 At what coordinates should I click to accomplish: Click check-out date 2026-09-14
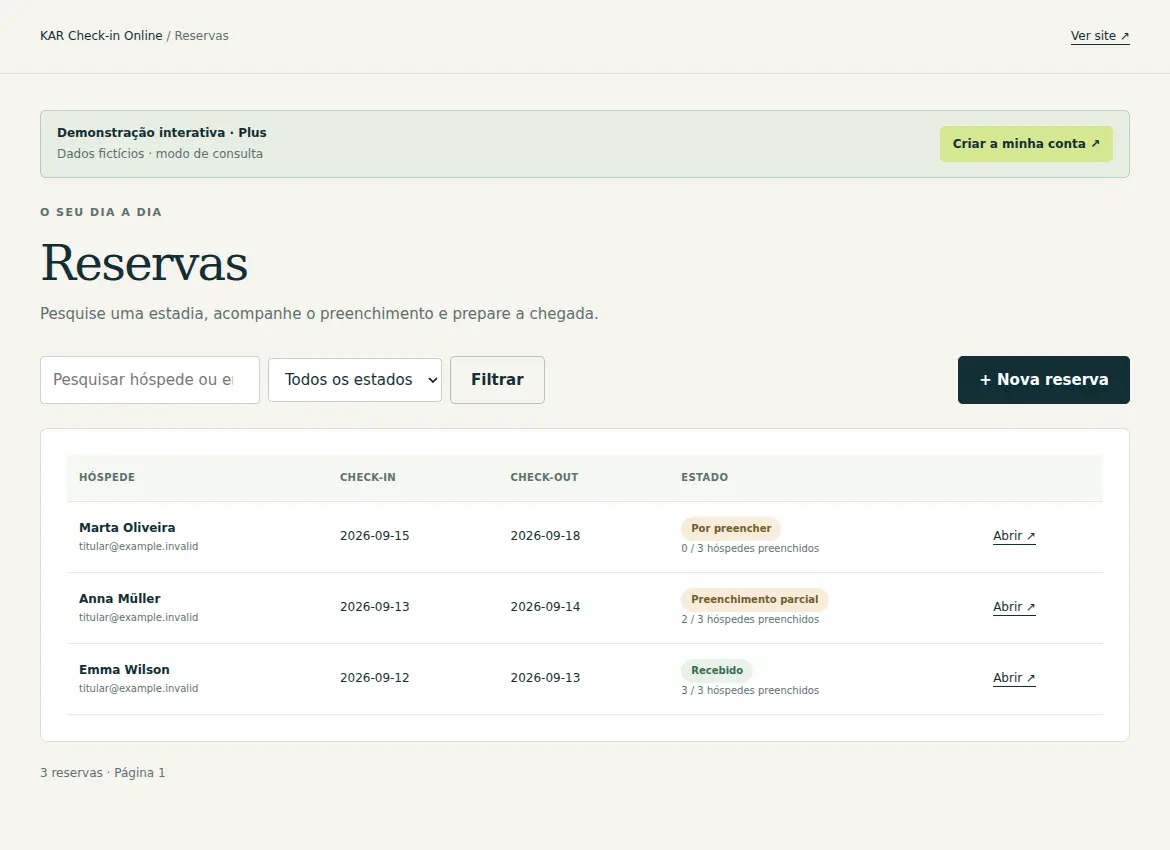(x=545, y=607)
